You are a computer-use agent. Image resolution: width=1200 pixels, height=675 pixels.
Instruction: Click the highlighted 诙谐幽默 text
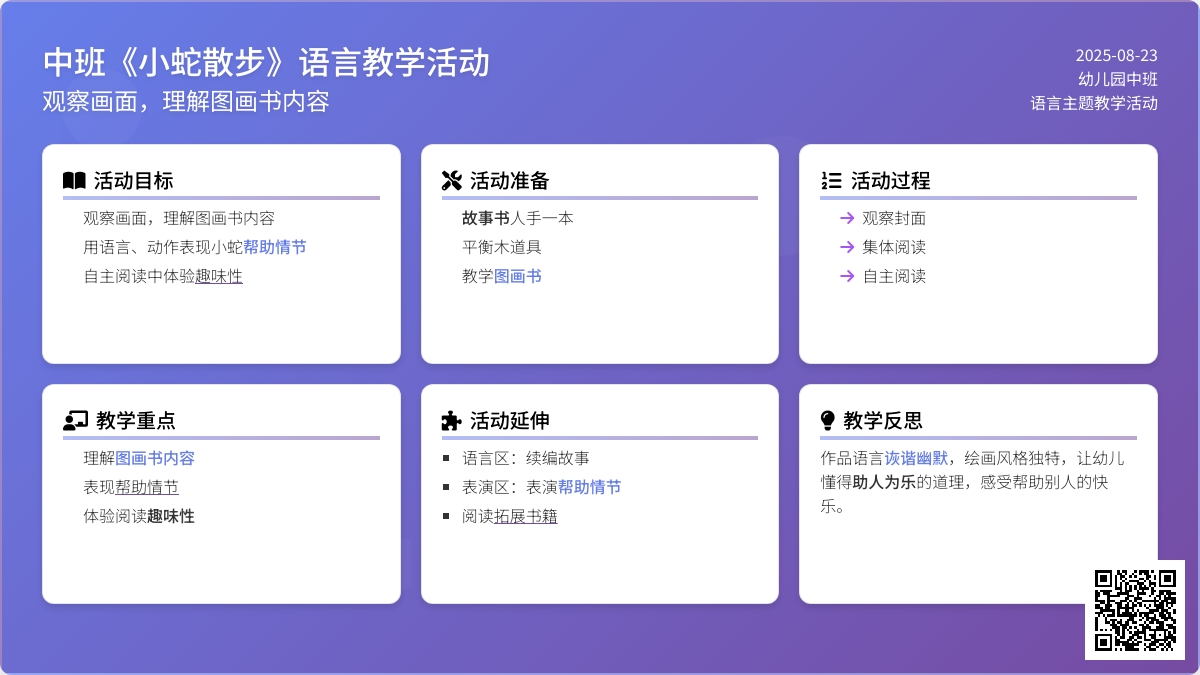(x=916, y=458)
